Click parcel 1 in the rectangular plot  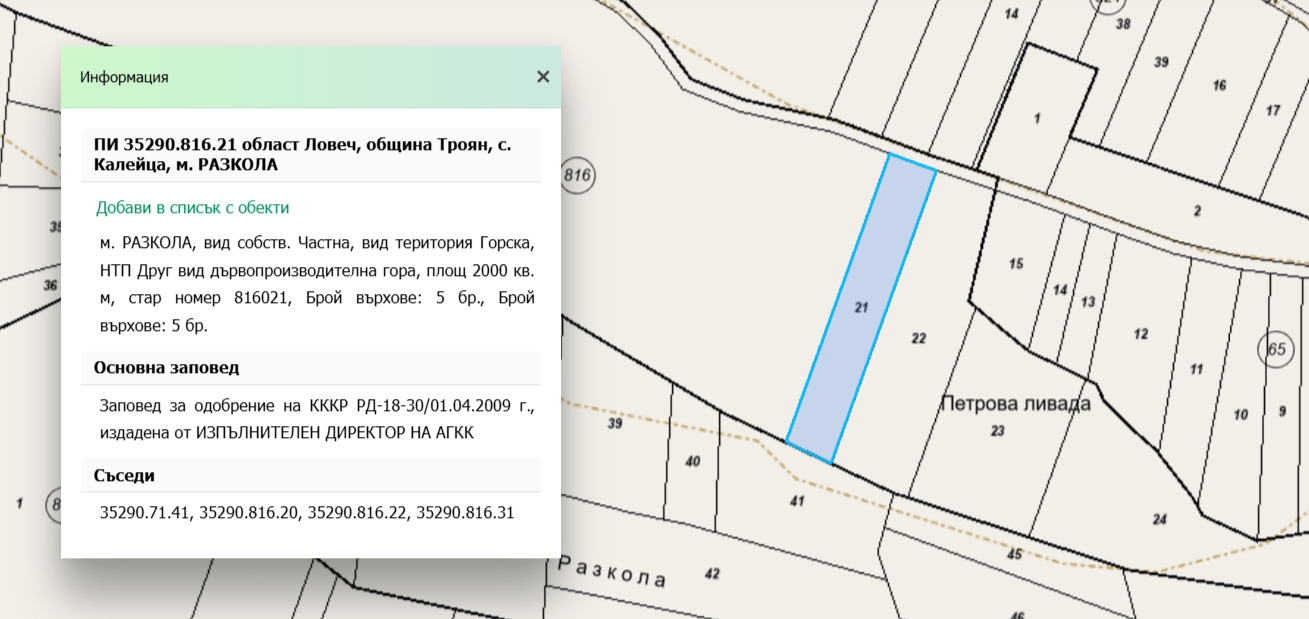tap(1037, 119)
